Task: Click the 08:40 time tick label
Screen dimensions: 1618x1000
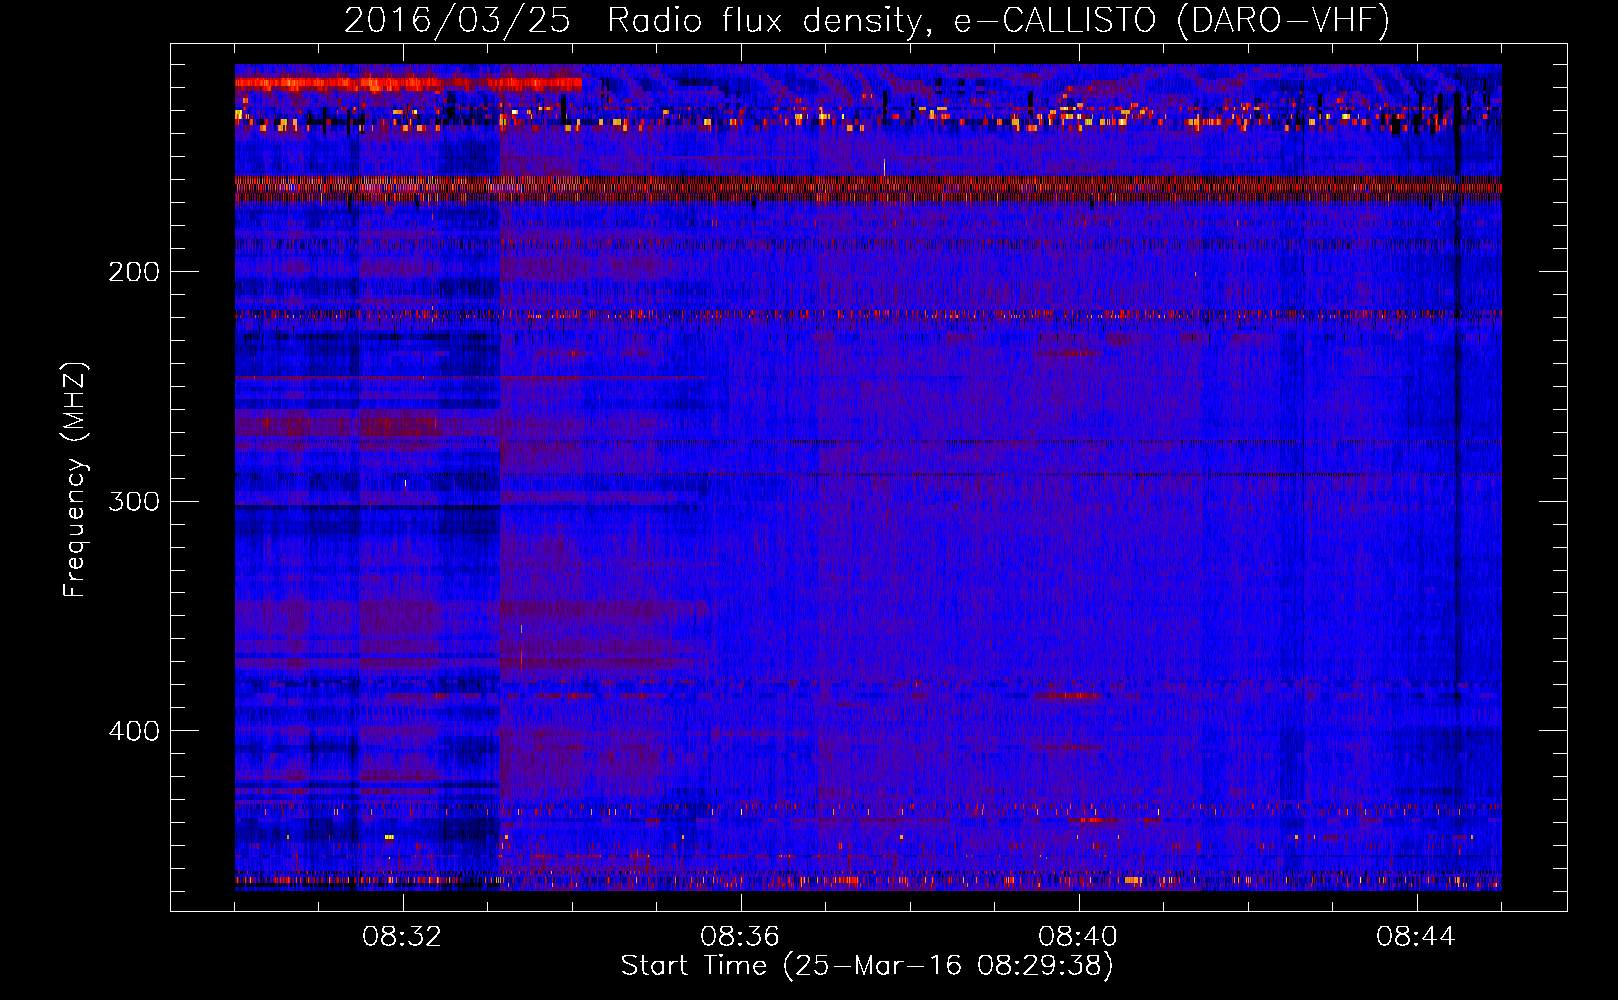Action: [1078, 937]
